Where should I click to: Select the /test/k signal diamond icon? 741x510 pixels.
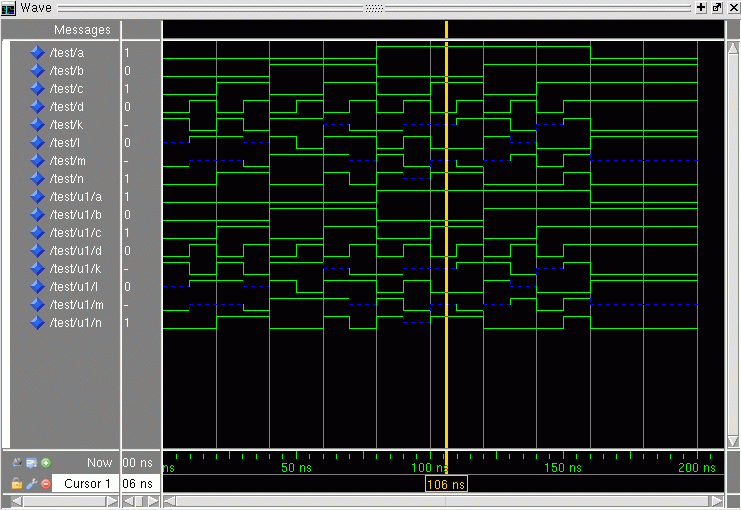pos(37,124)
